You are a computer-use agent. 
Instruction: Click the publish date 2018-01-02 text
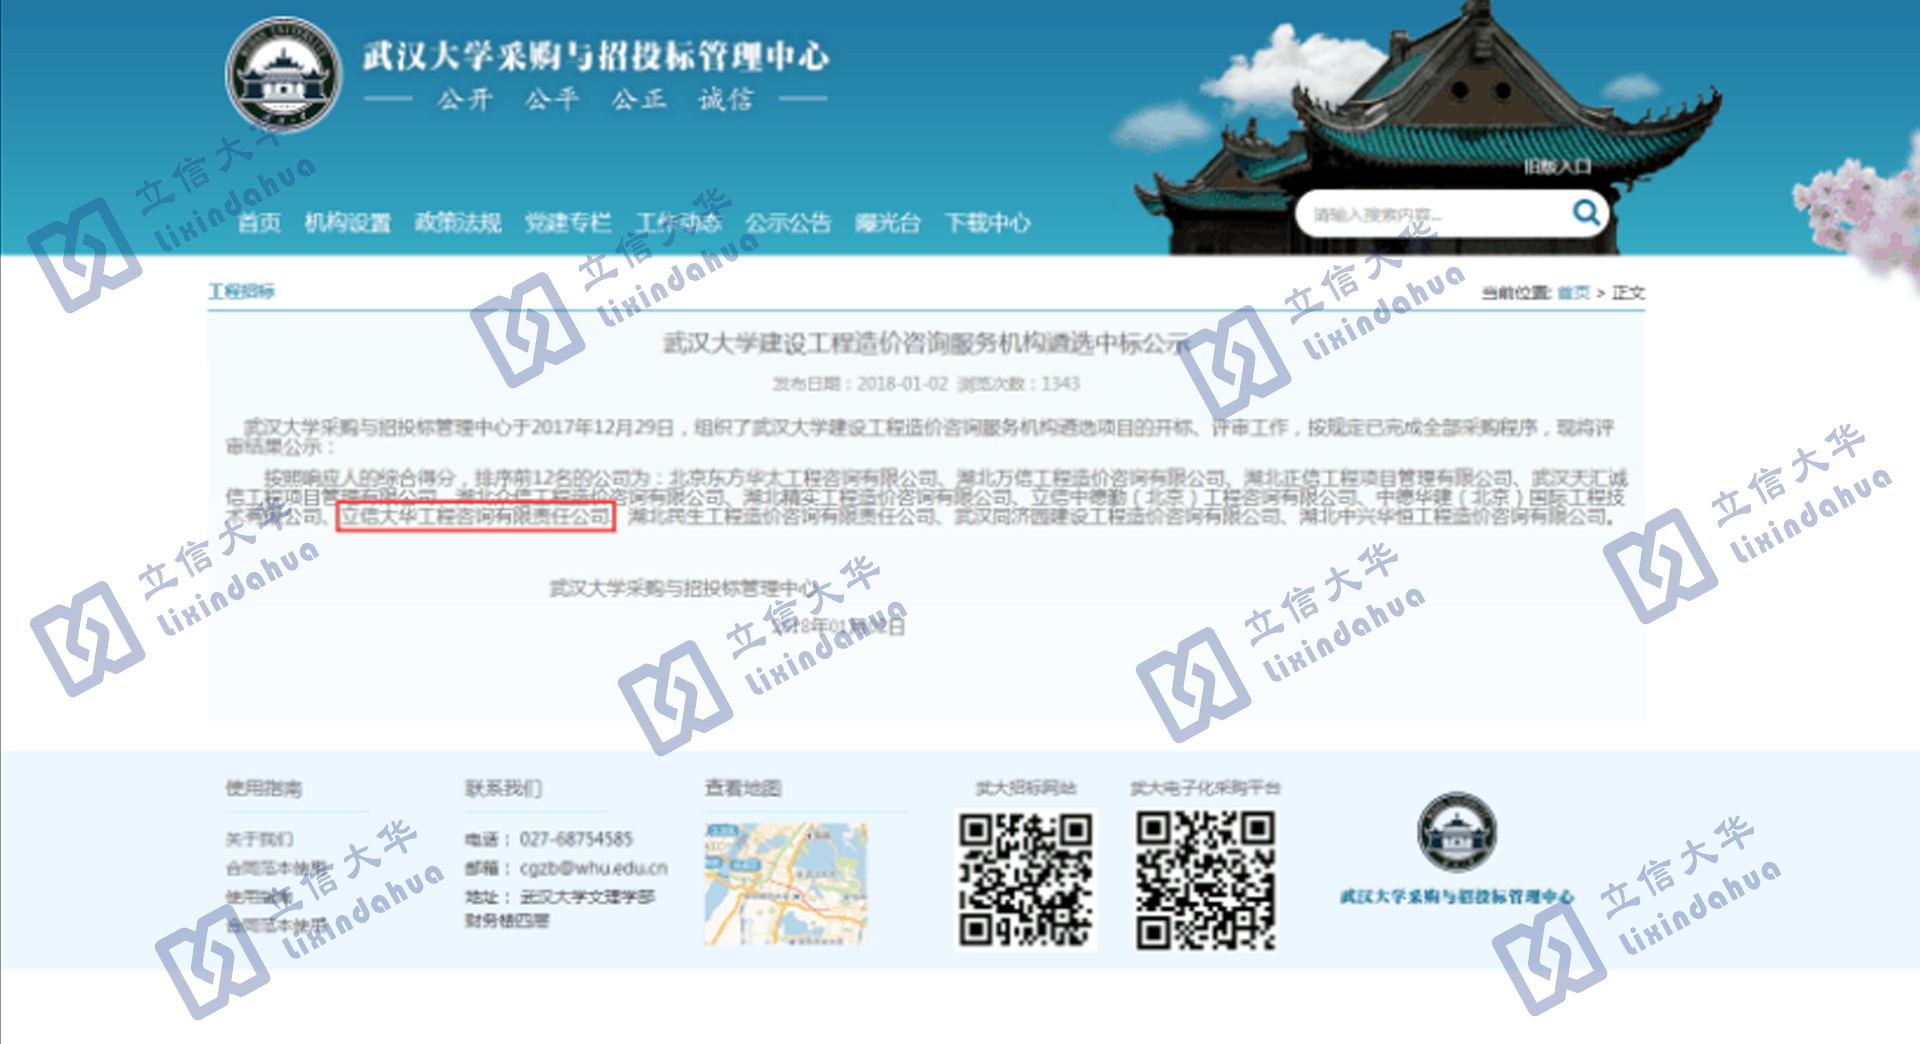click(x=902, y=384)
